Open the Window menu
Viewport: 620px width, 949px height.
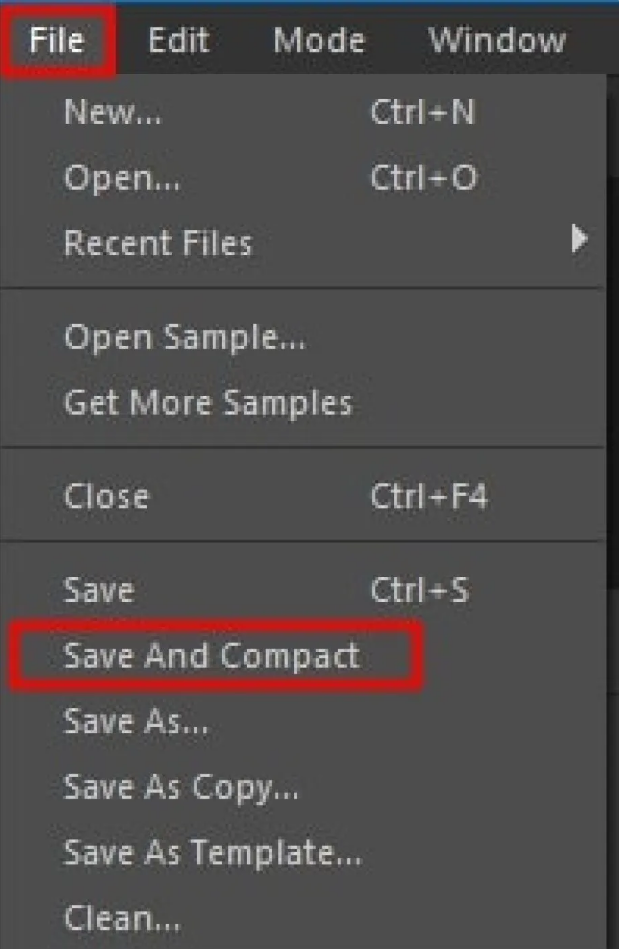(x=496, y=41)
